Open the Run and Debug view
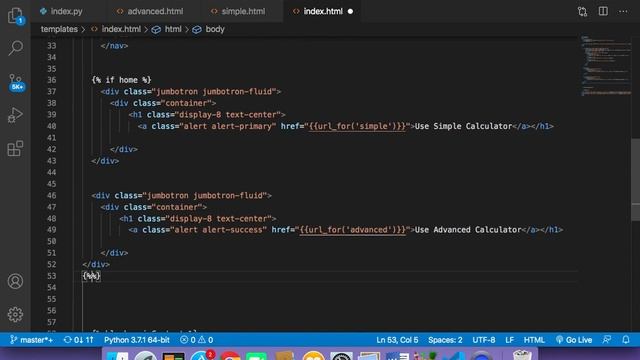The height and width of the screenshot is (360, 640). (x=15, y=115)
